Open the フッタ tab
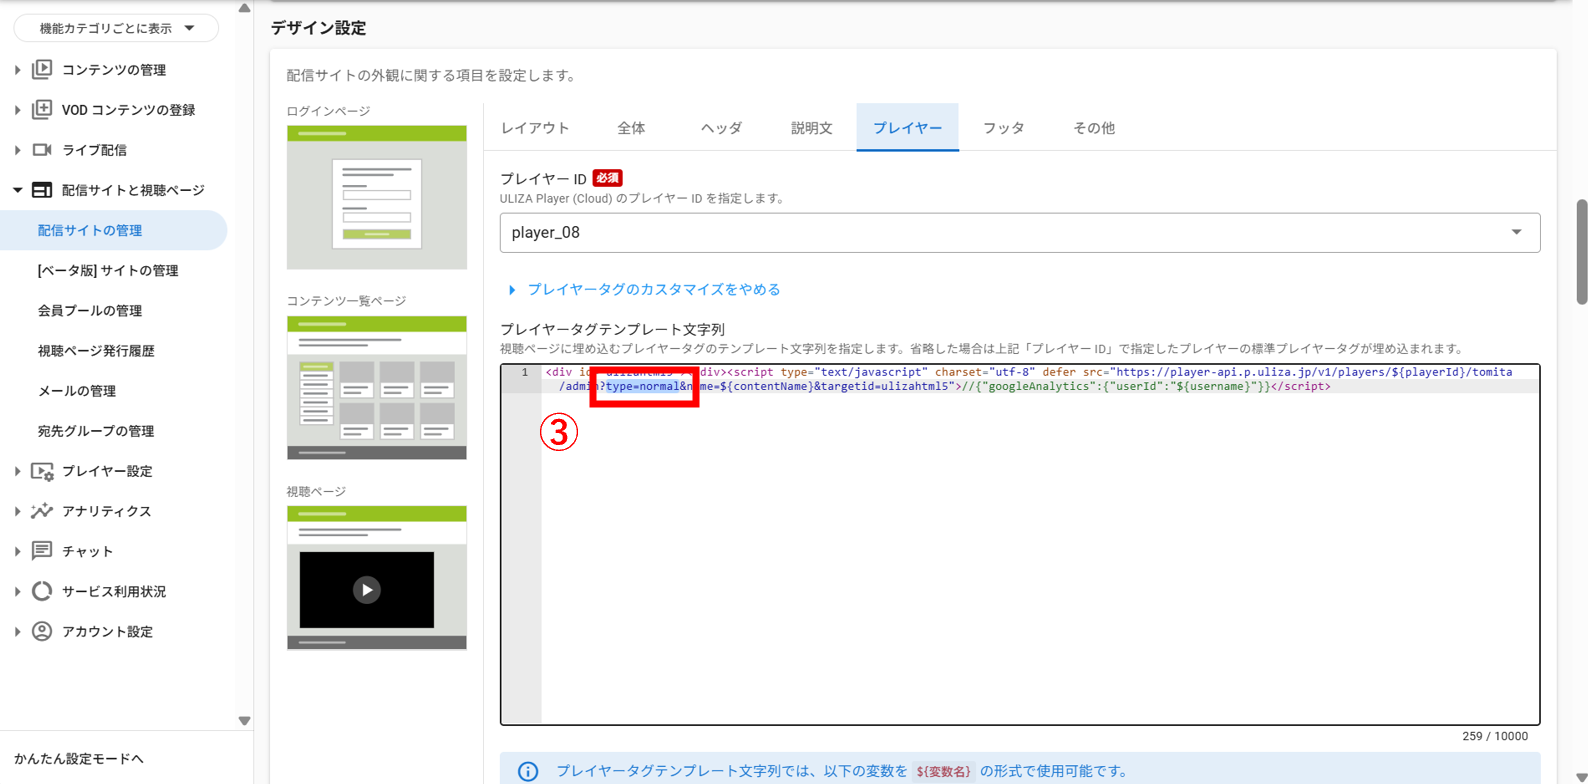 [1003, 128]
